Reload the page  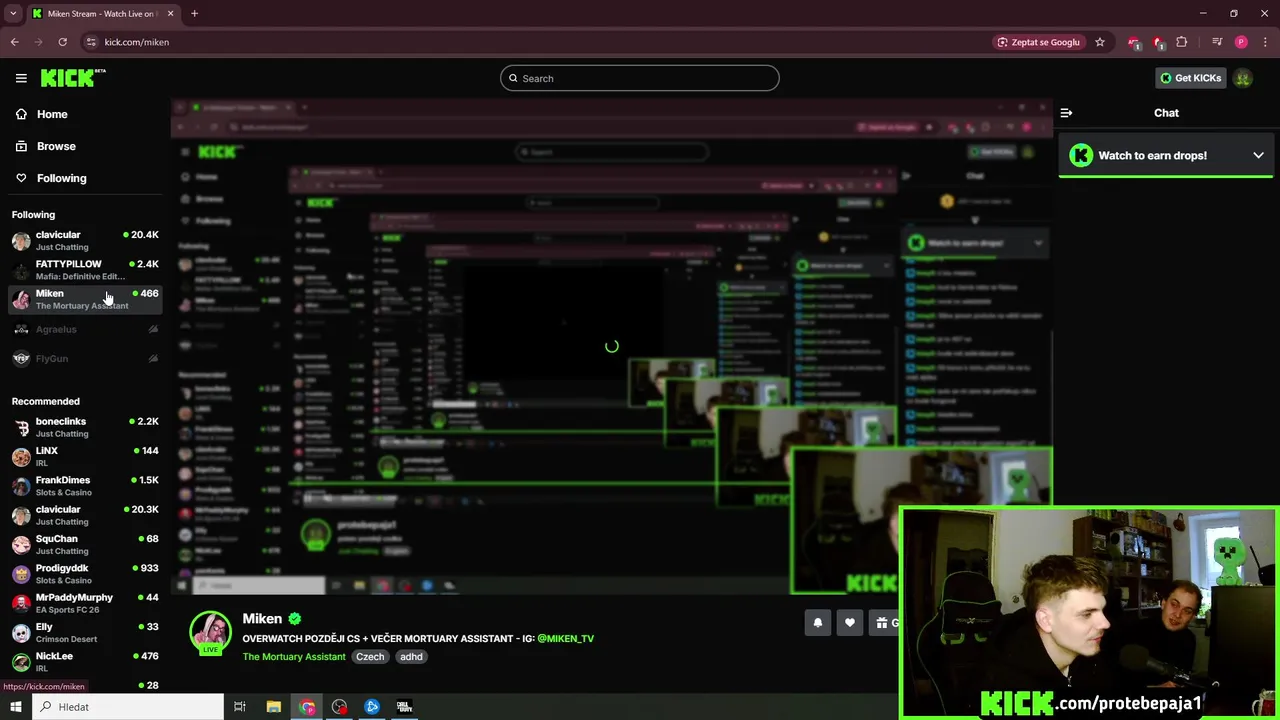tap(62, 42)
